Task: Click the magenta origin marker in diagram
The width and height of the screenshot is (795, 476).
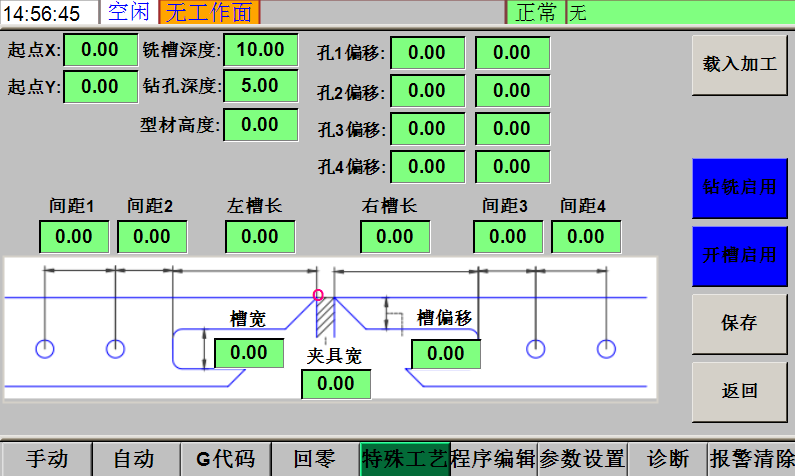Action: [x=319, y=294]
